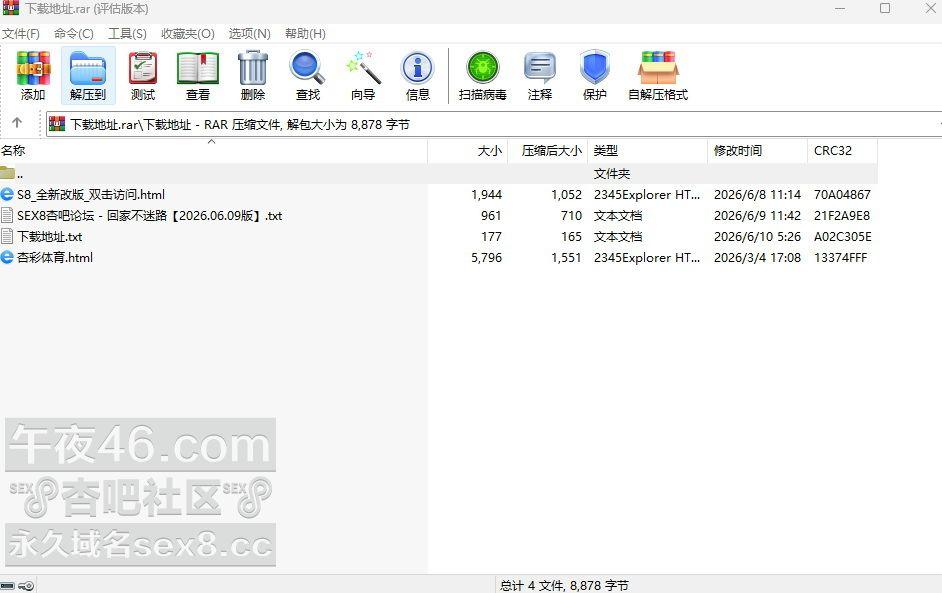This screenshot has height=593, width=942.
Task: Click modified time 2026/6/8 11:14
Action: pos(757,195)
